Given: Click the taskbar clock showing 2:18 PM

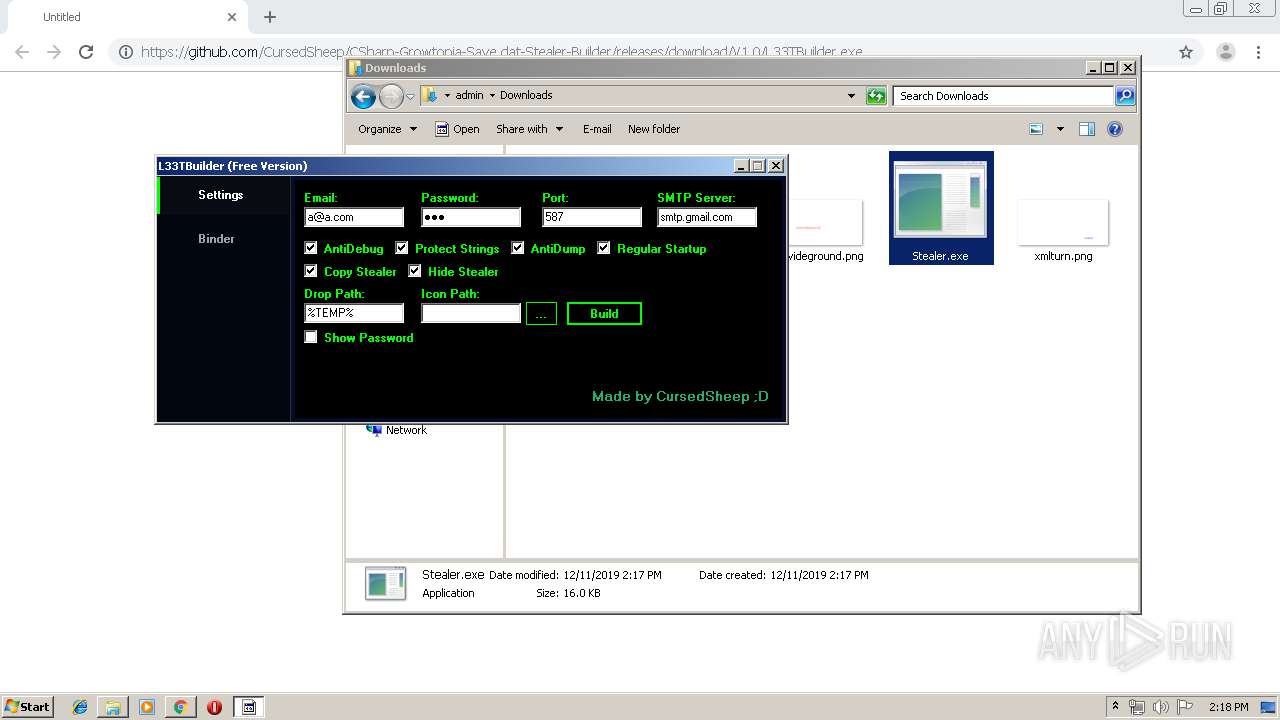Looking at the screenshot, I should 1228,707.
